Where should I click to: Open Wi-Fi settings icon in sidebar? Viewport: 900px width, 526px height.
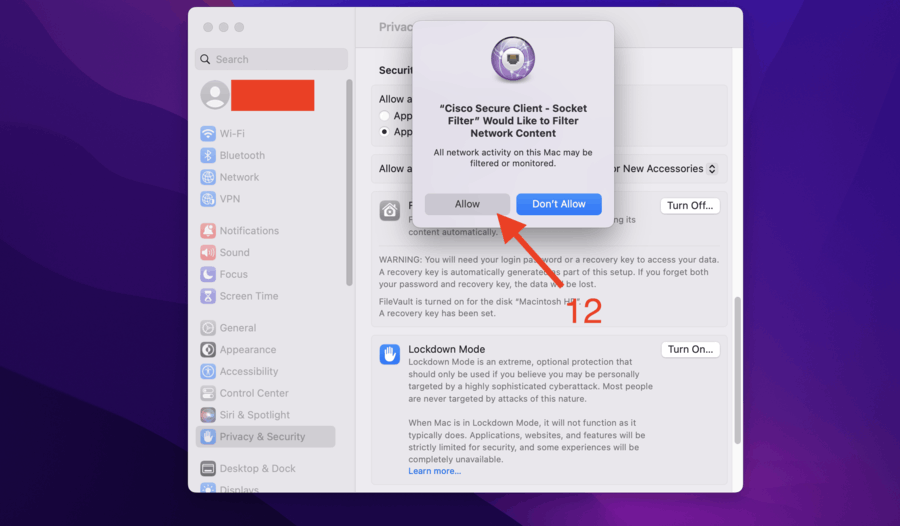click(x=208, y=134)
